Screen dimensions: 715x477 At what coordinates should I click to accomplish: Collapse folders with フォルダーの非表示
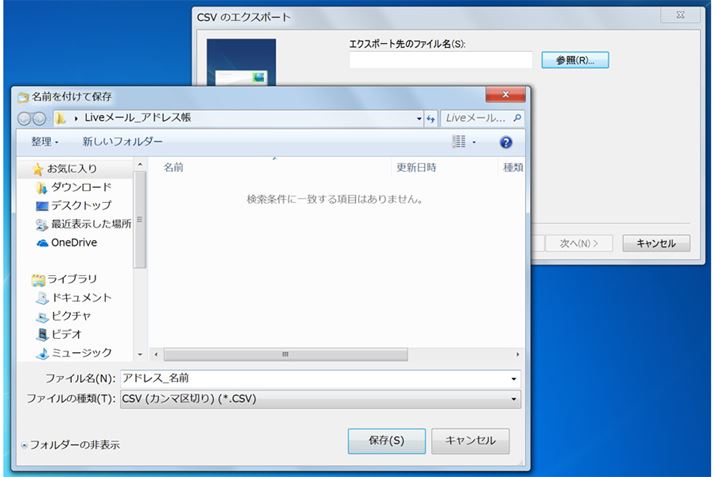click(x=71, y=445)
